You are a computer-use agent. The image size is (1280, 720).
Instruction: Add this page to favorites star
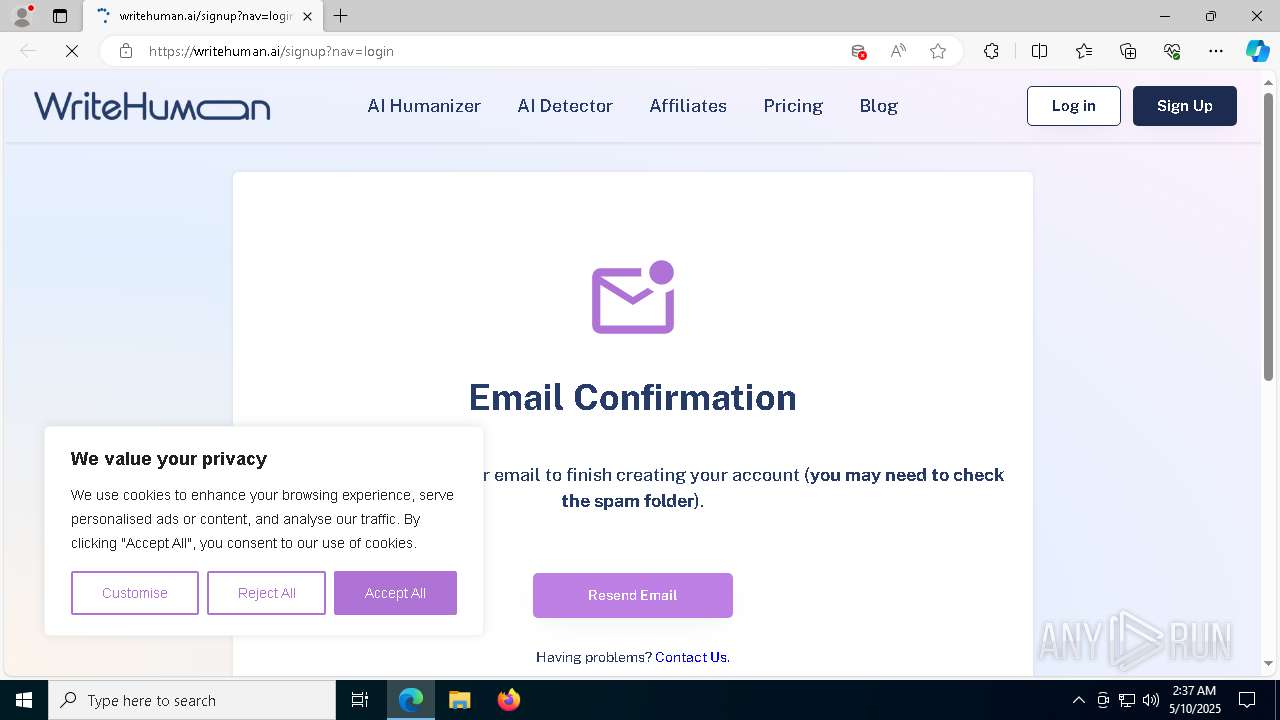[938, 51]
